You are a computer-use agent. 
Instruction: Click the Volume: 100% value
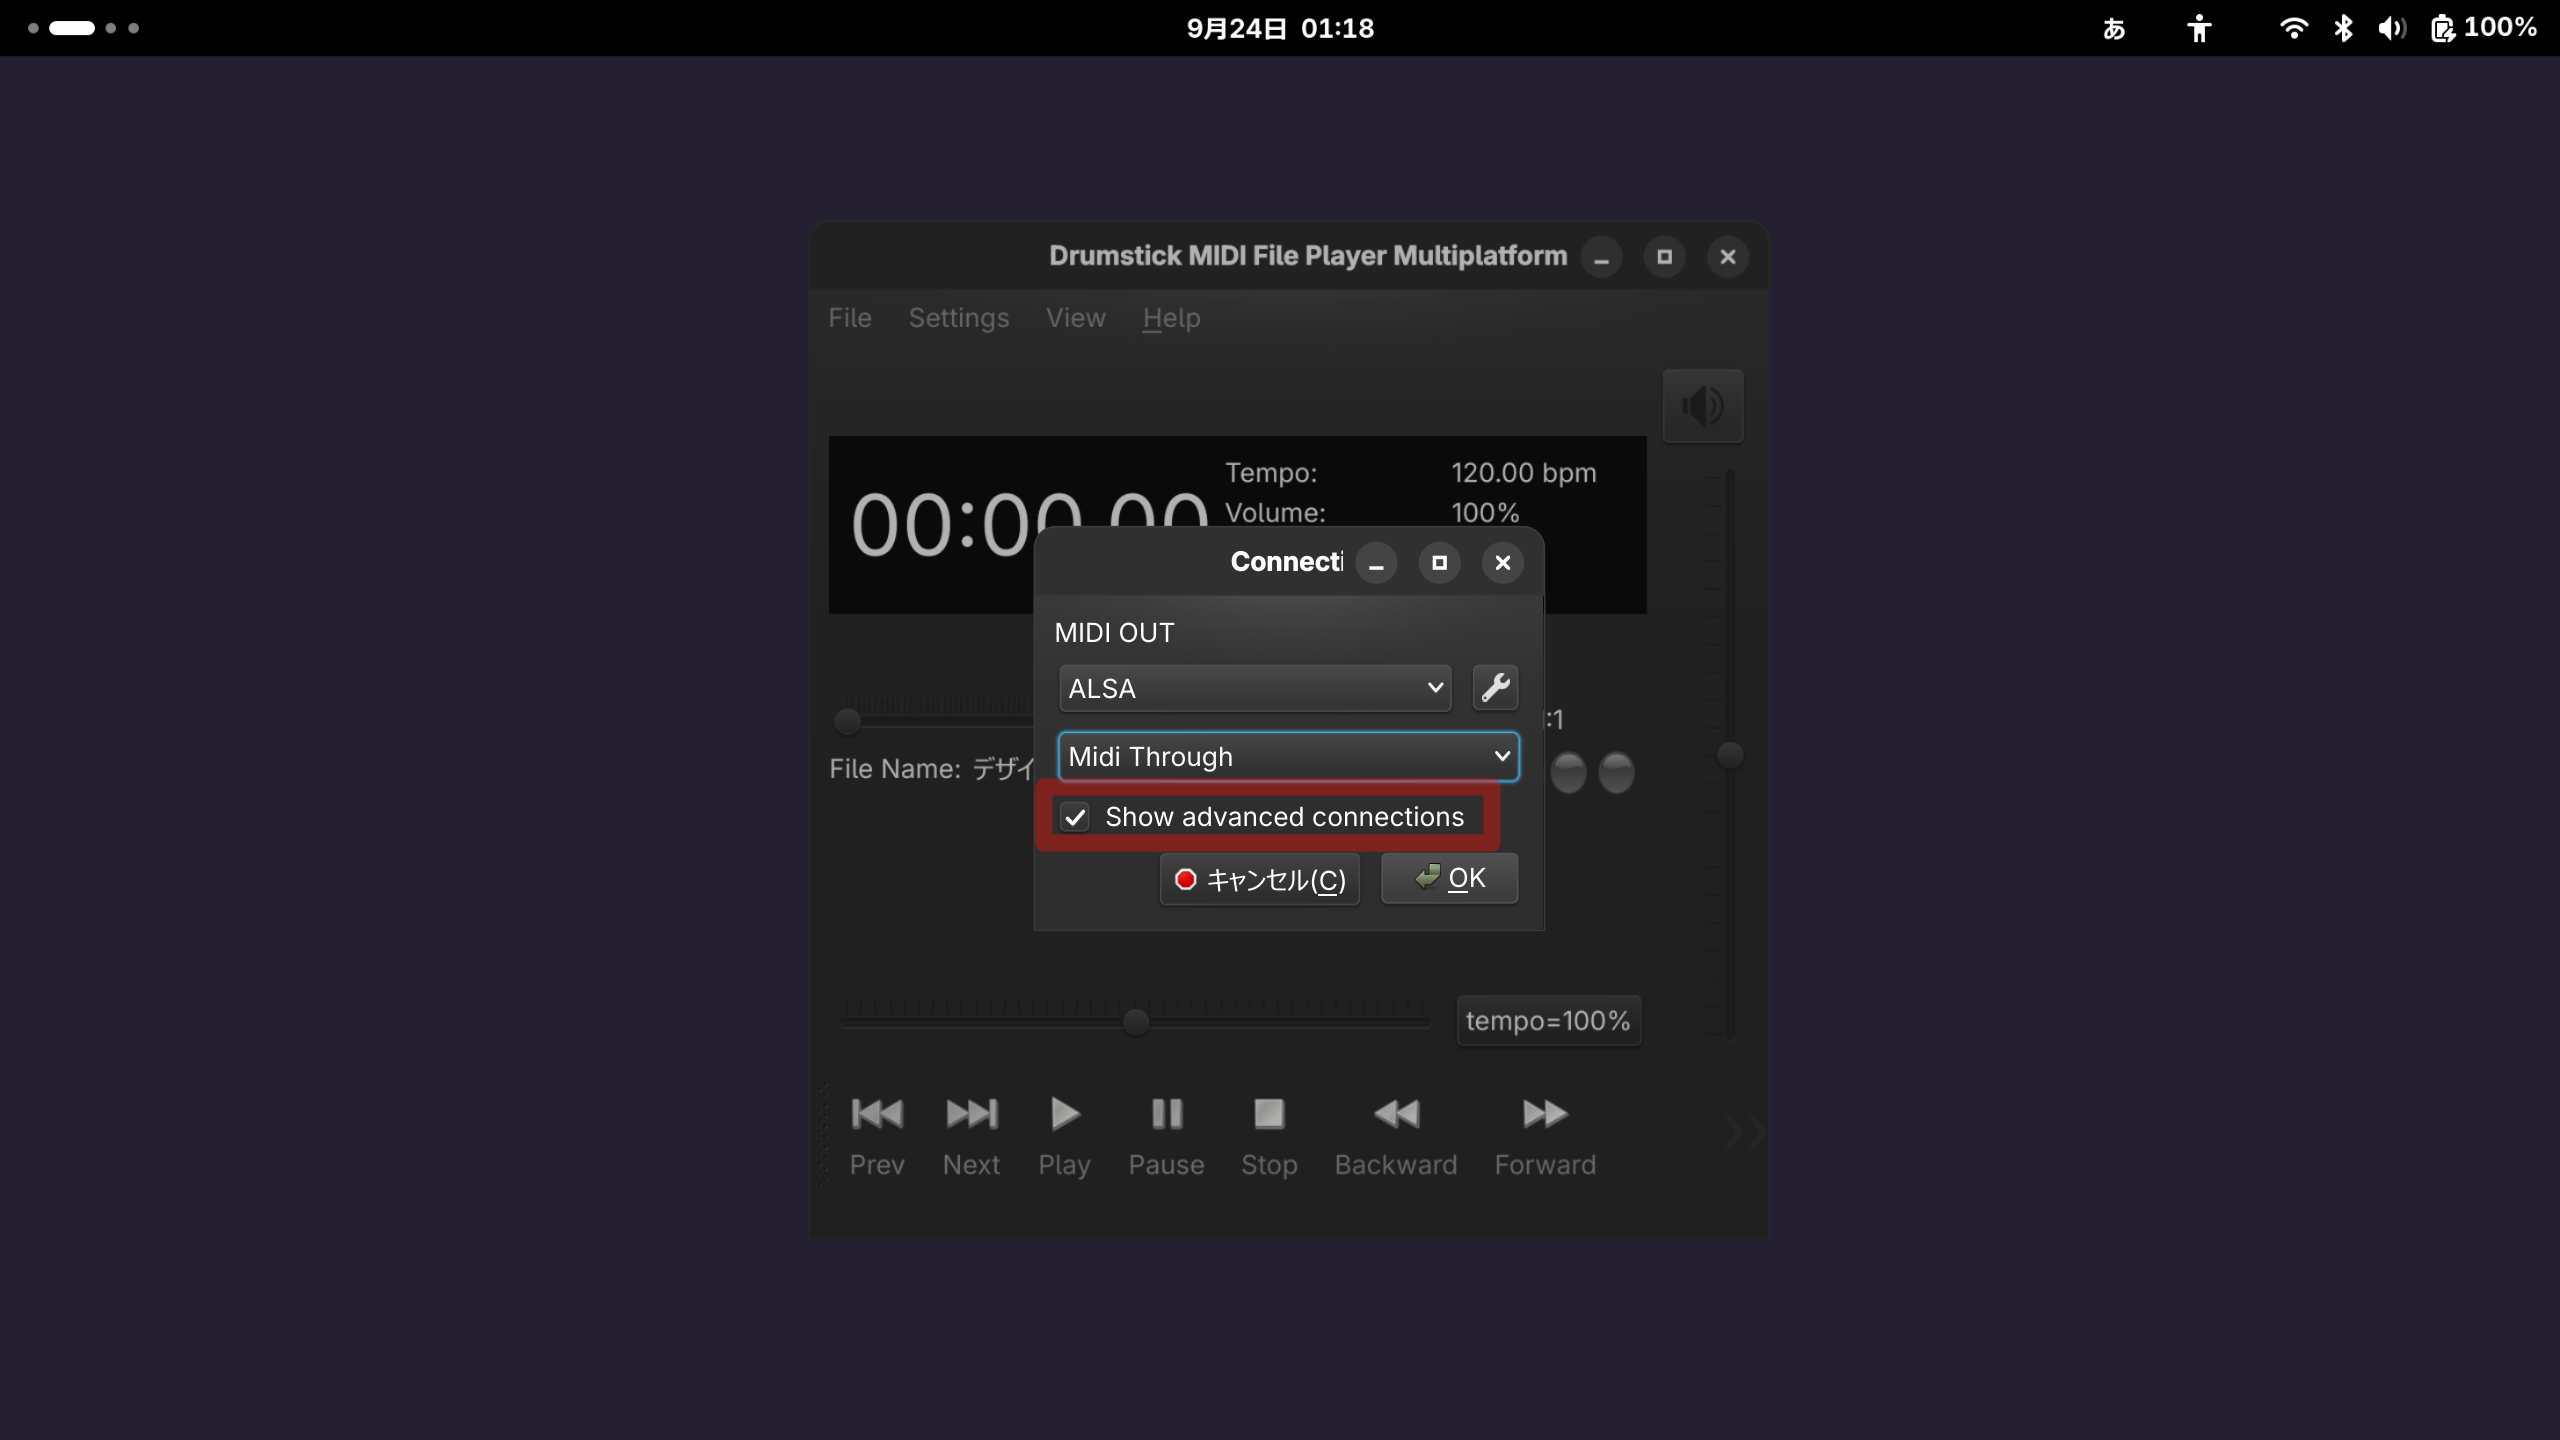pyautogui.click(x=1485, y=513)
